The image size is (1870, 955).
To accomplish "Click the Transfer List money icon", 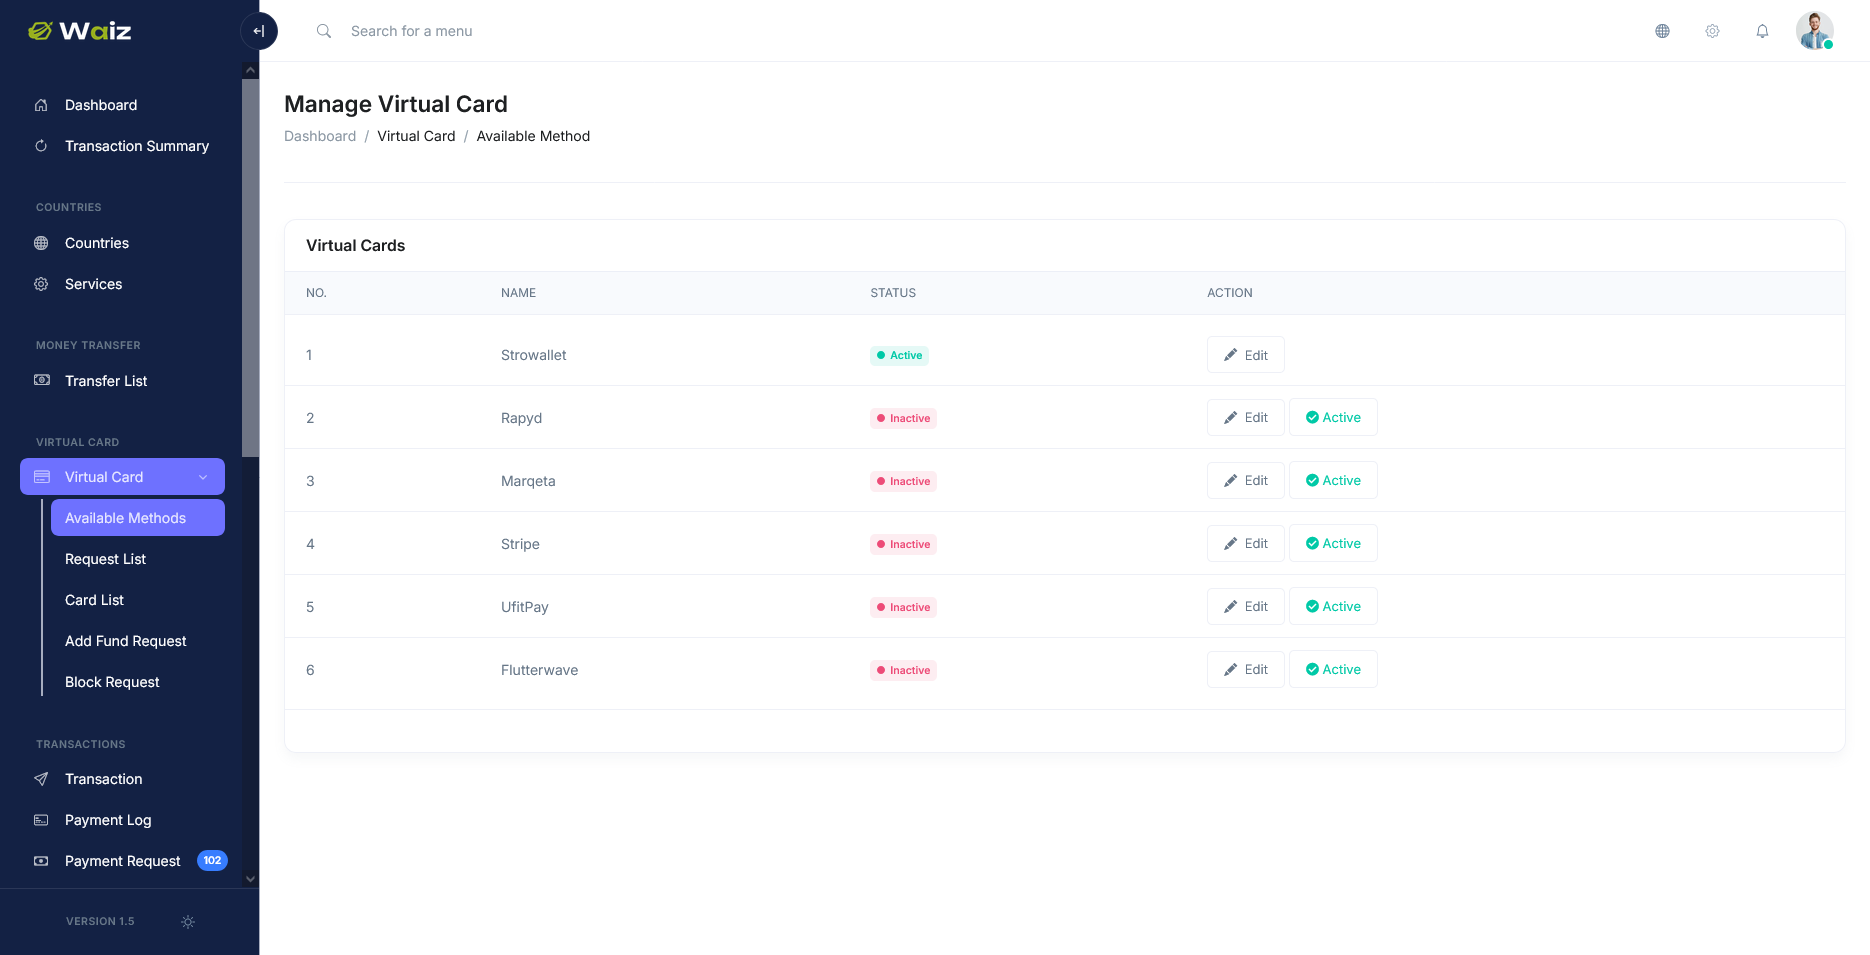I will [41, 381].
